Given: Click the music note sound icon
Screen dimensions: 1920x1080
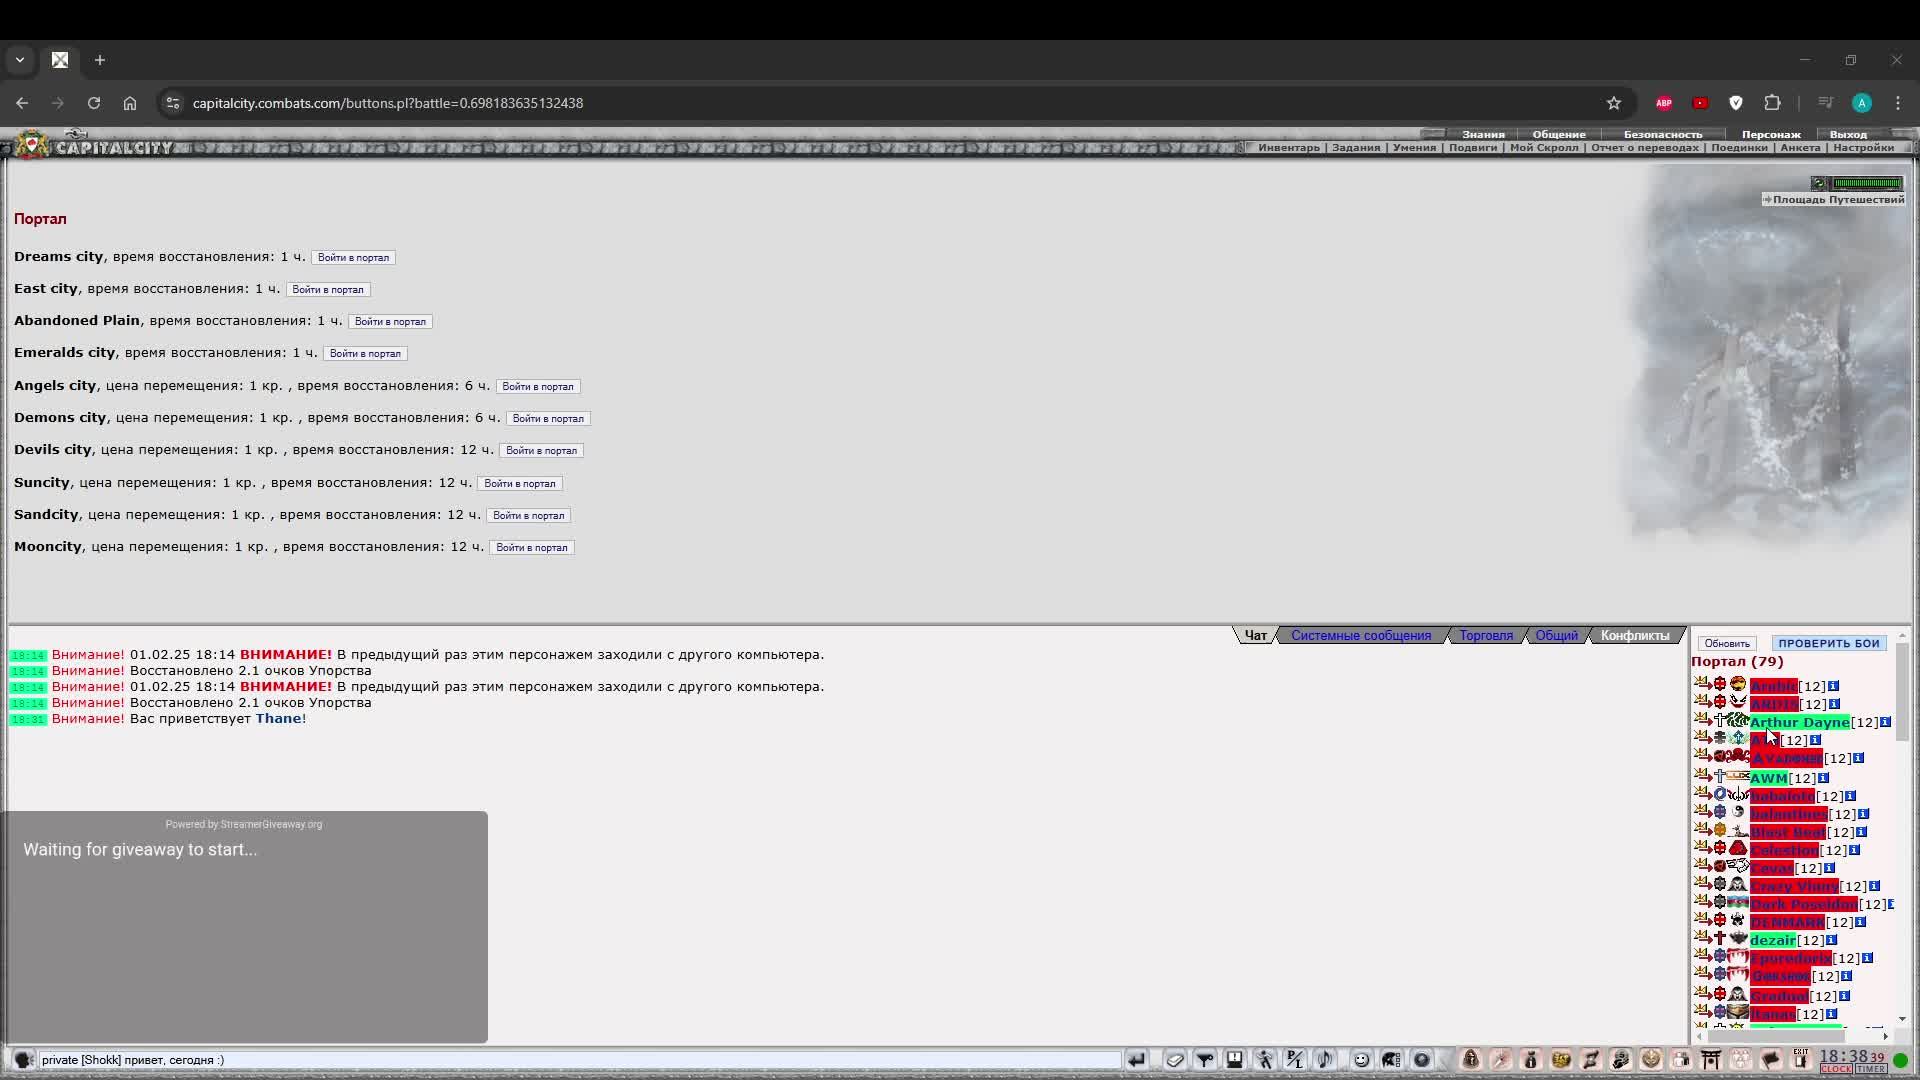Looking at the screenshot, I should (x=1325, y=1060).
